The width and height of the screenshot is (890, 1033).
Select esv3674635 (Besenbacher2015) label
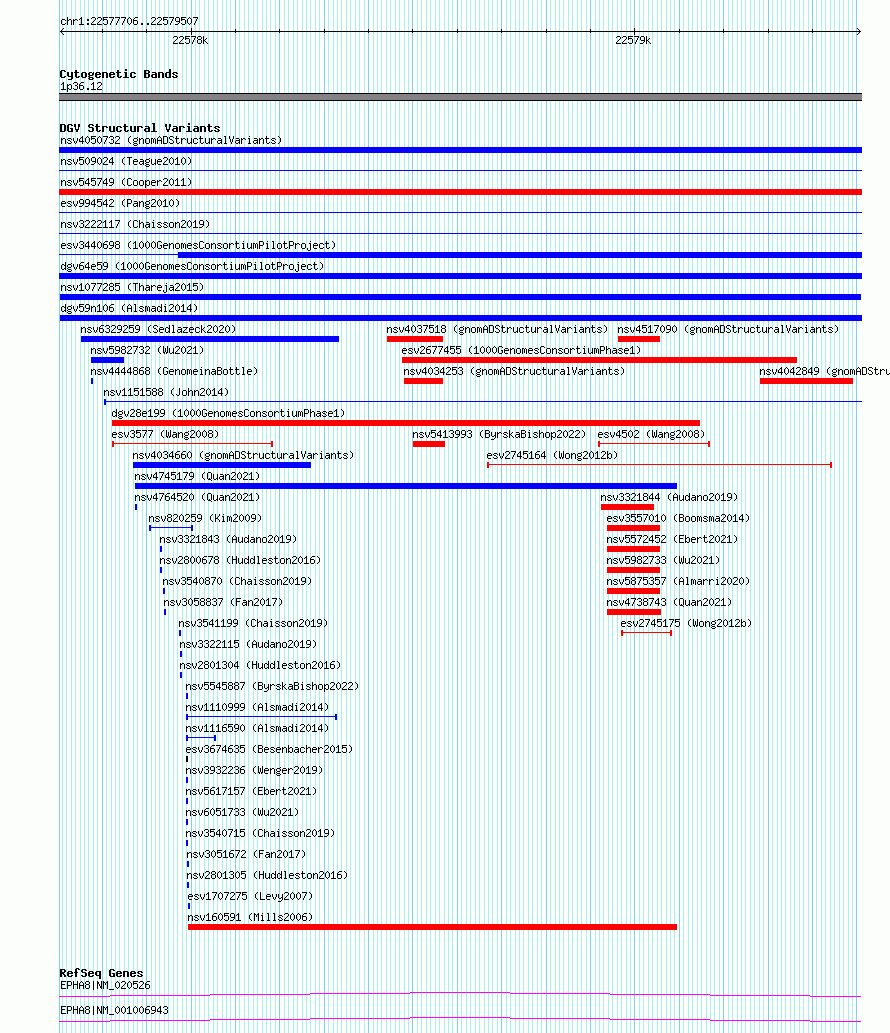[269, 751]
